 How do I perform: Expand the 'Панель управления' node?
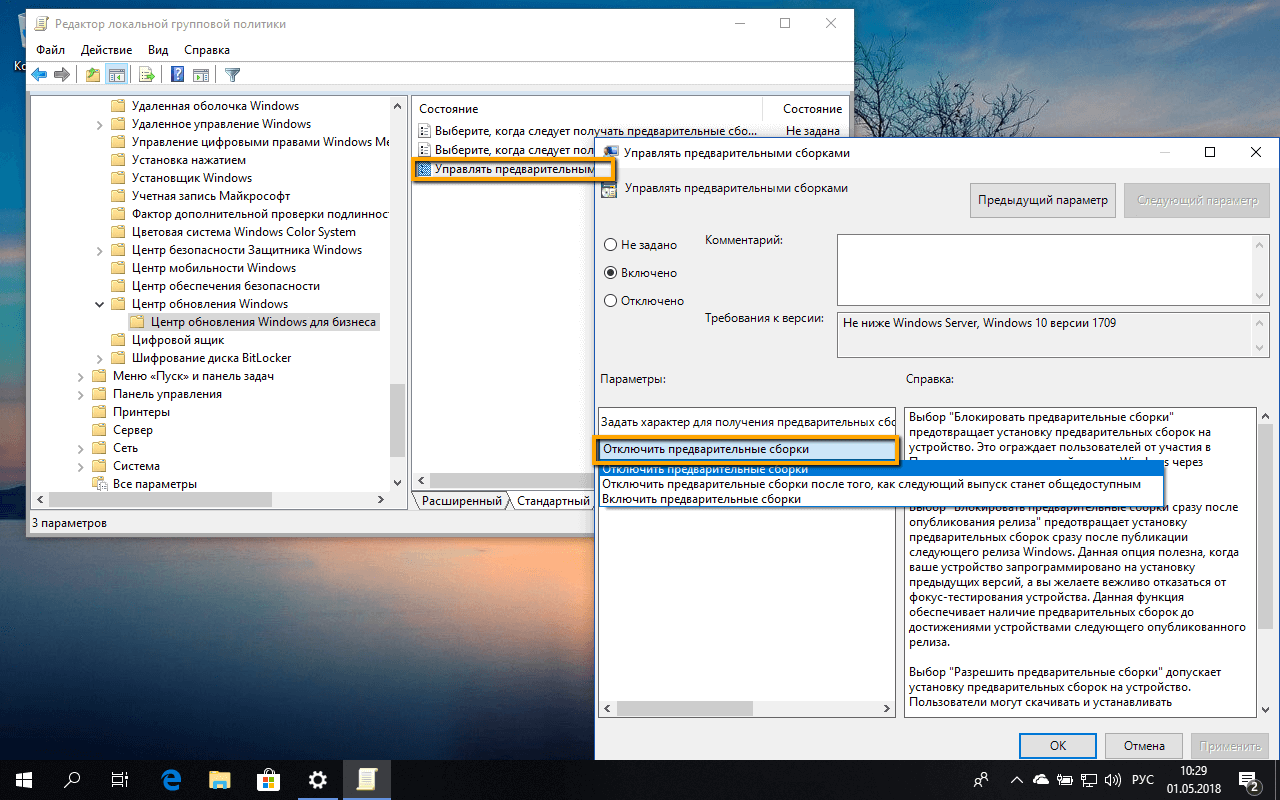pyautogui.click(x=81, y=394)
